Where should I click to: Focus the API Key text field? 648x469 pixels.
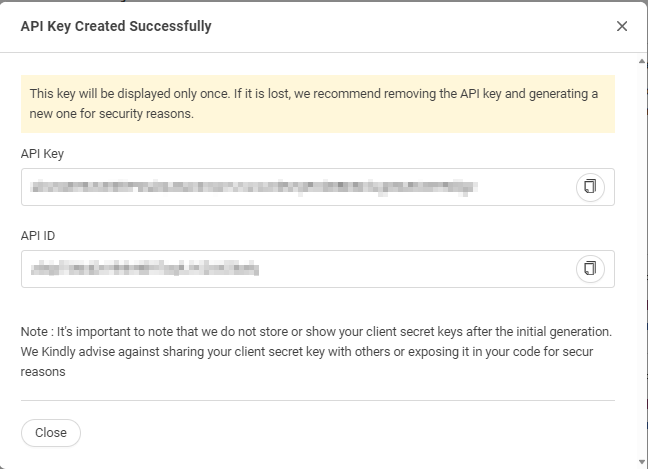click(x=318, y=187)
